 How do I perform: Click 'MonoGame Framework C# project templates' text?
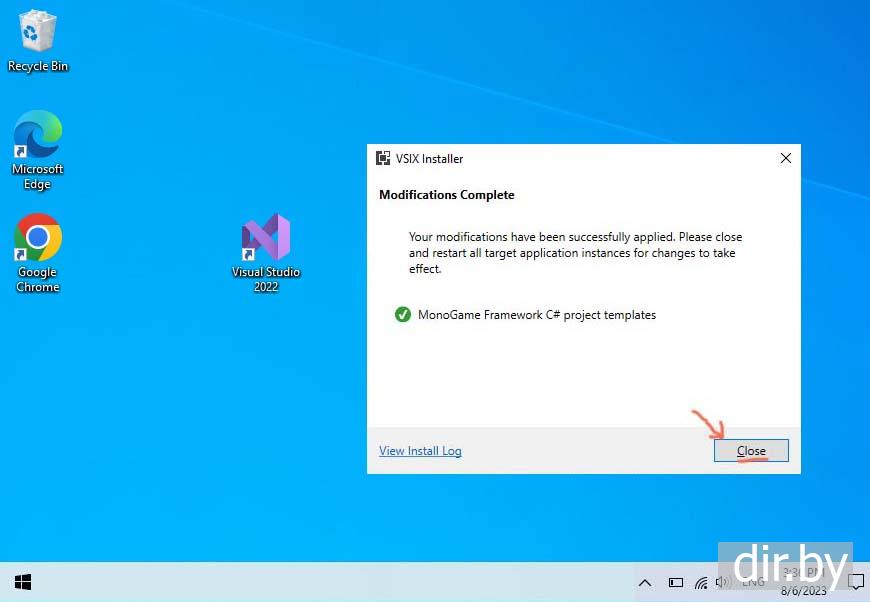[x=537, y=315]
